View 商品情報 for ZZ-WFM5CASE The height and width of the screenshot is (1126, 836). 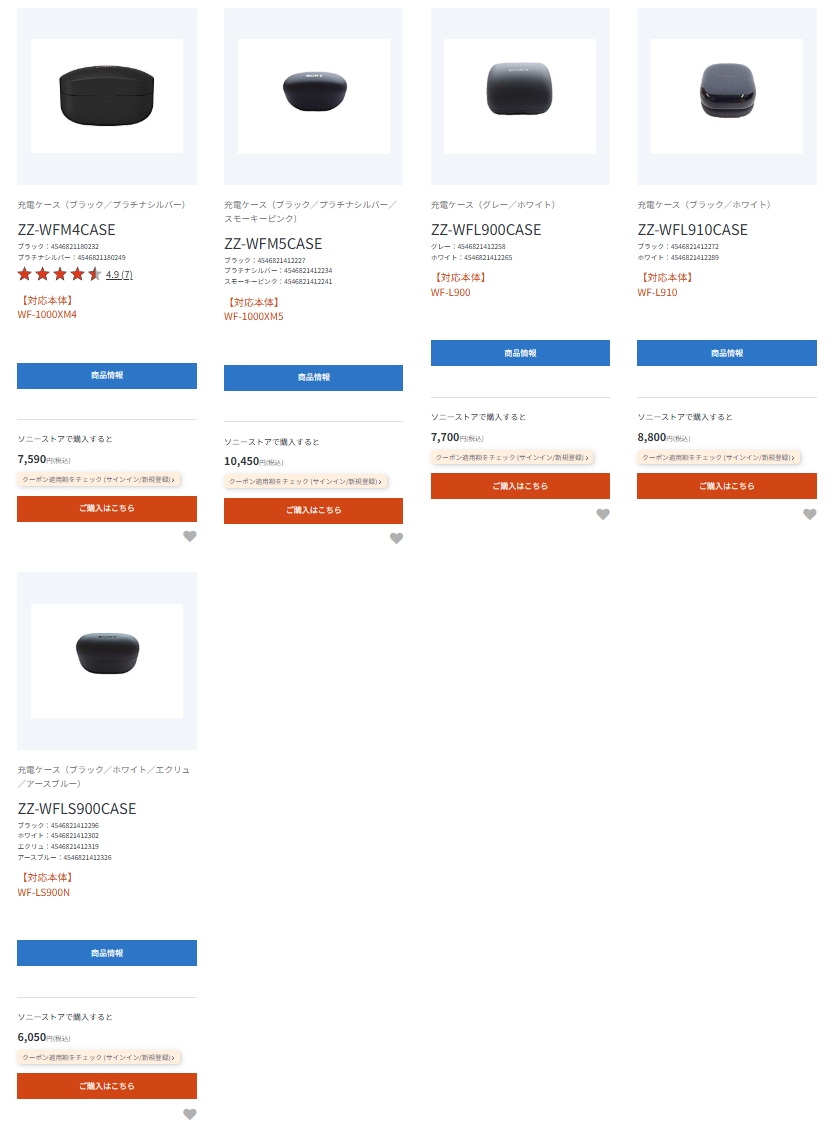pyautogui.click(x=313, y=378)
